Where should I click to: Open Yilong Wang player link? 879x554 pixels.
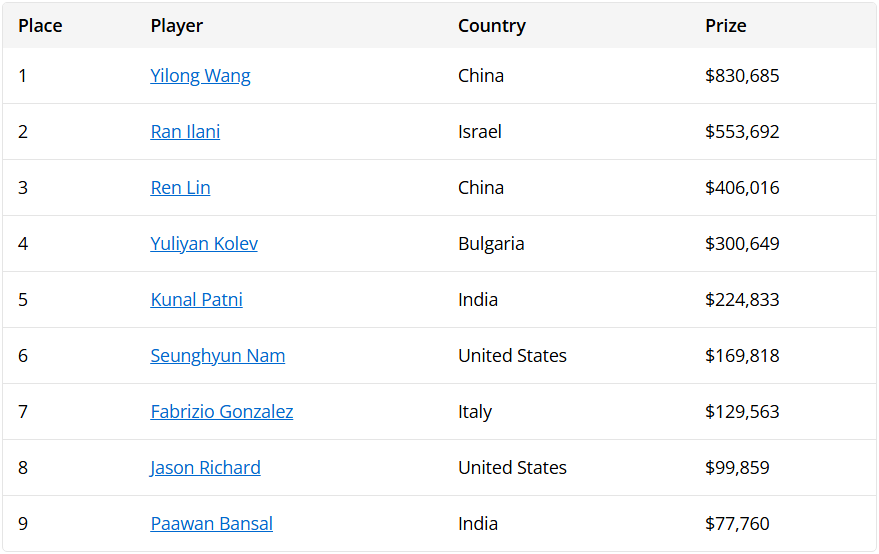[x=200, y=76]
